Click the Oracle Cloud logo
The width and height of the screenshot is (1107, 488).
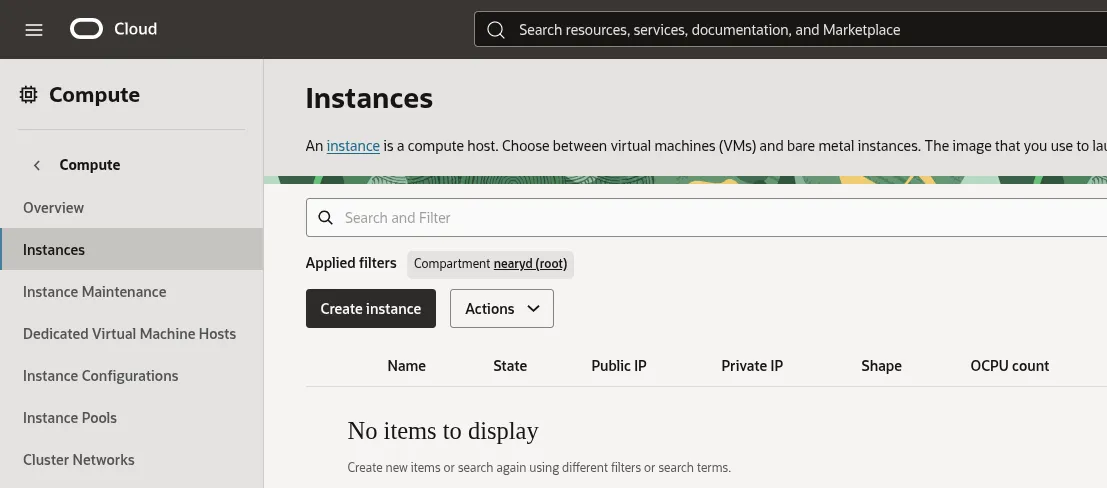pyautogui.click(x=86, y=29)
